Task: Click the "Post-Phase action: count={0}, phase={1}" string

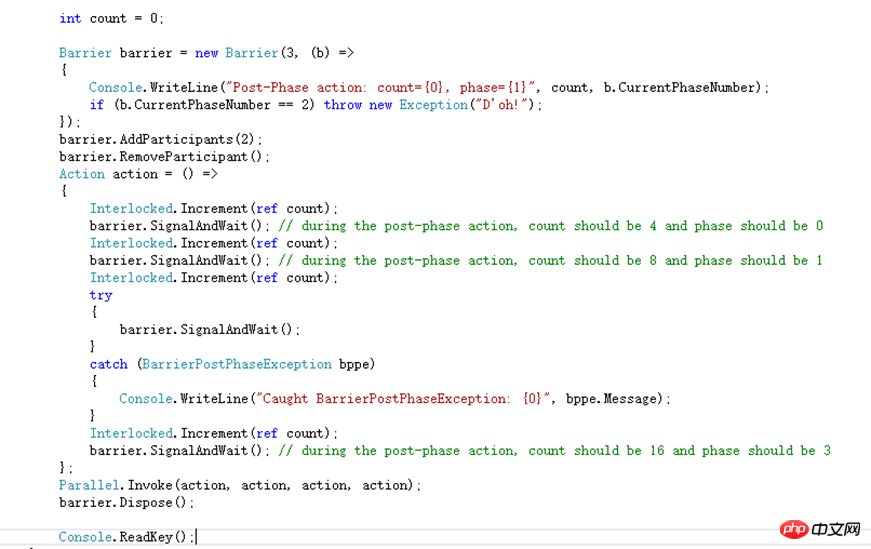Action: coord(380,88)
